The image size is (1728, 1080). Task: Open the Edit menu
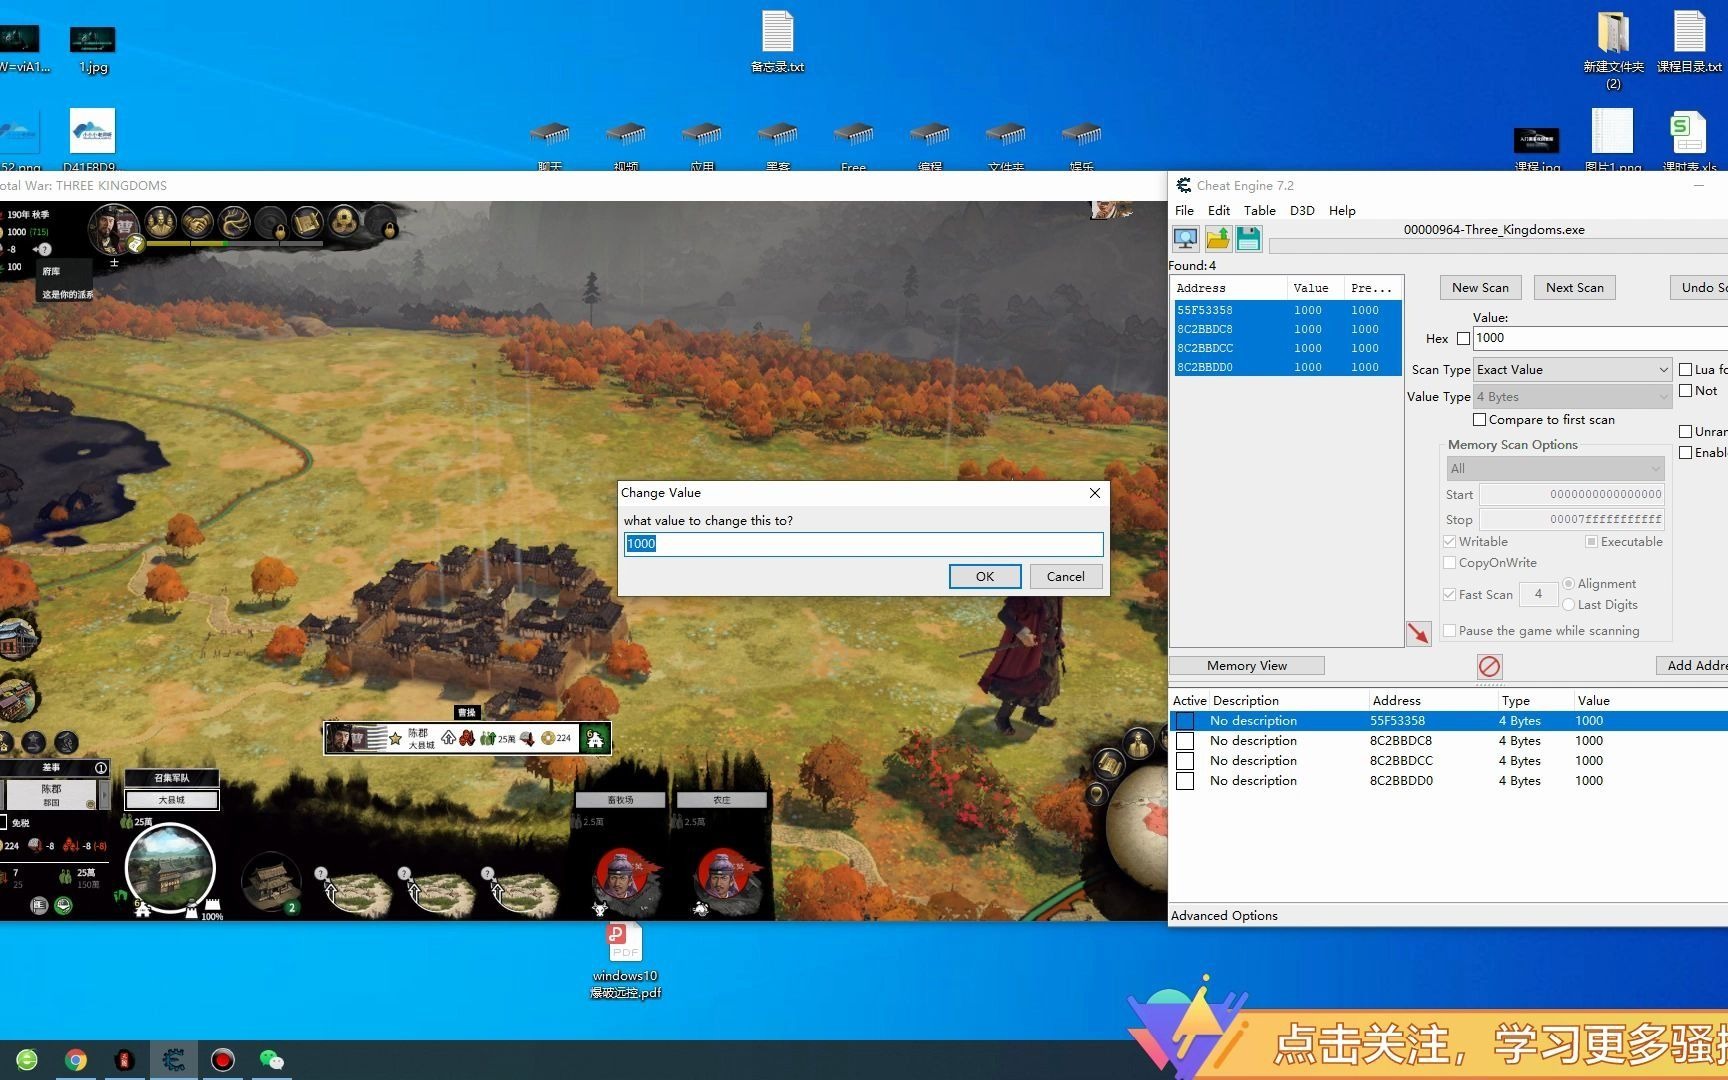1219,211
